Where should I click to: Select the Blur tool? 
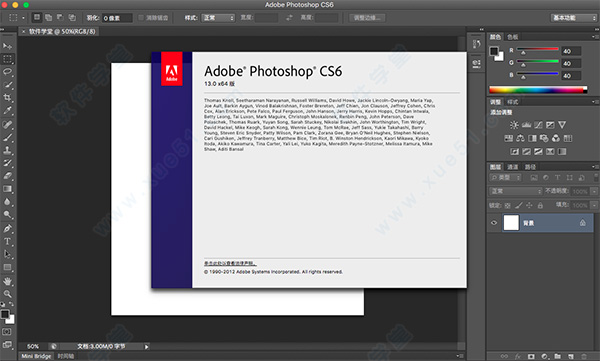tap(7, 202)
